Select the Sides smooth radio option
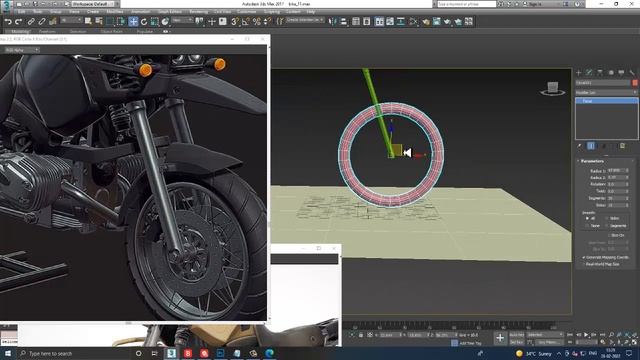The image size is (640, 360). coord(607,218)
